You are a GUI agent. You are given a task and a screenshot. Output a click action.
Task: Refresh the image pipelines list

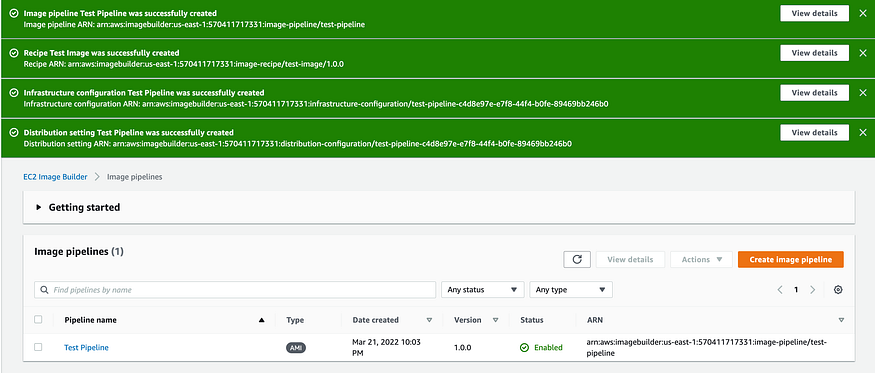pyautogui.click(x=577, y=260)
